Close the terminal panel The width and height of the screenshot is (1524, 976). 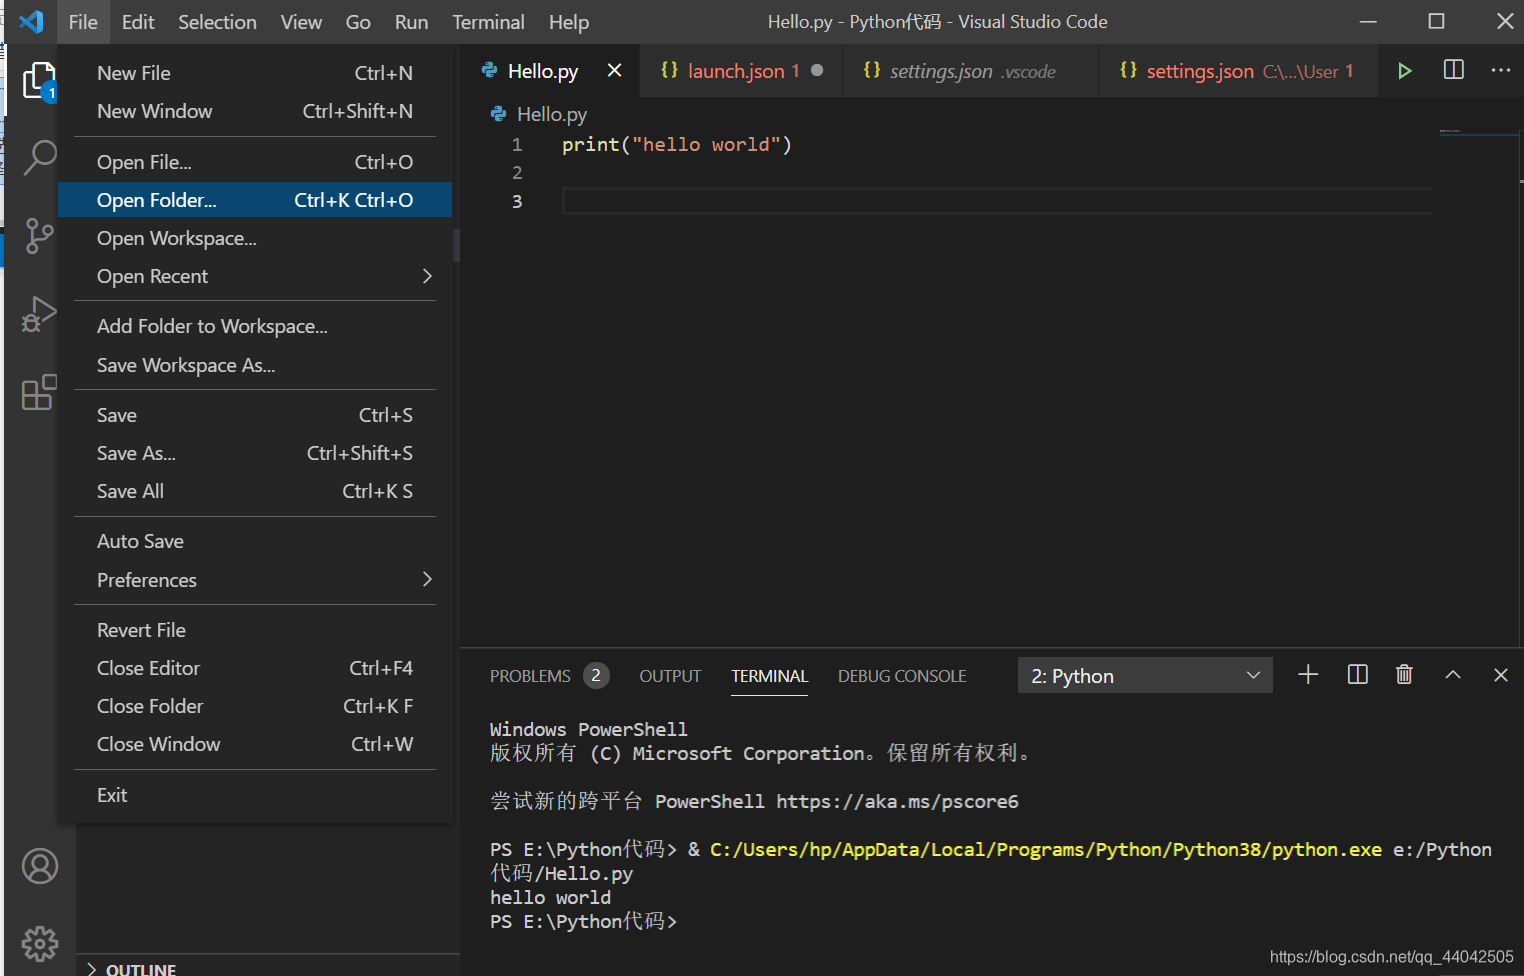[1501, 675]
